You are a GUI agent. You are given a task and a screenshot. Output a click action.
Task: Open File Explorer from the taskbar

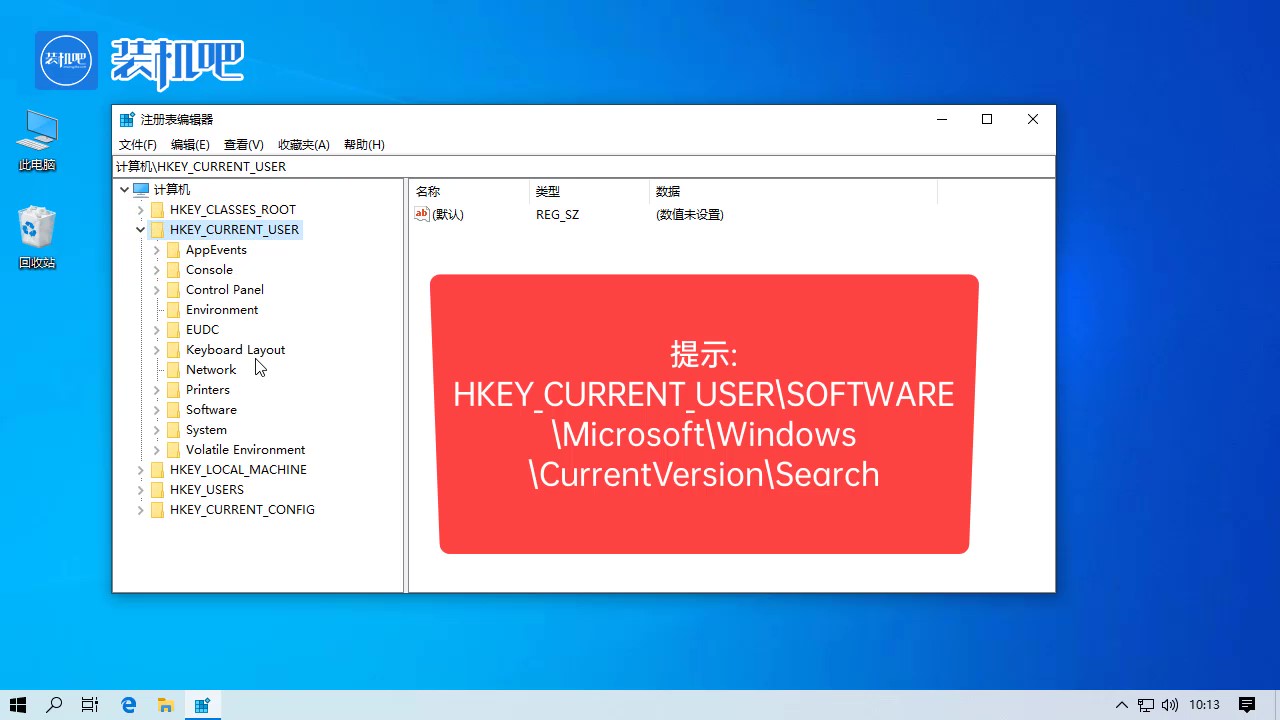tap(166, 705)
